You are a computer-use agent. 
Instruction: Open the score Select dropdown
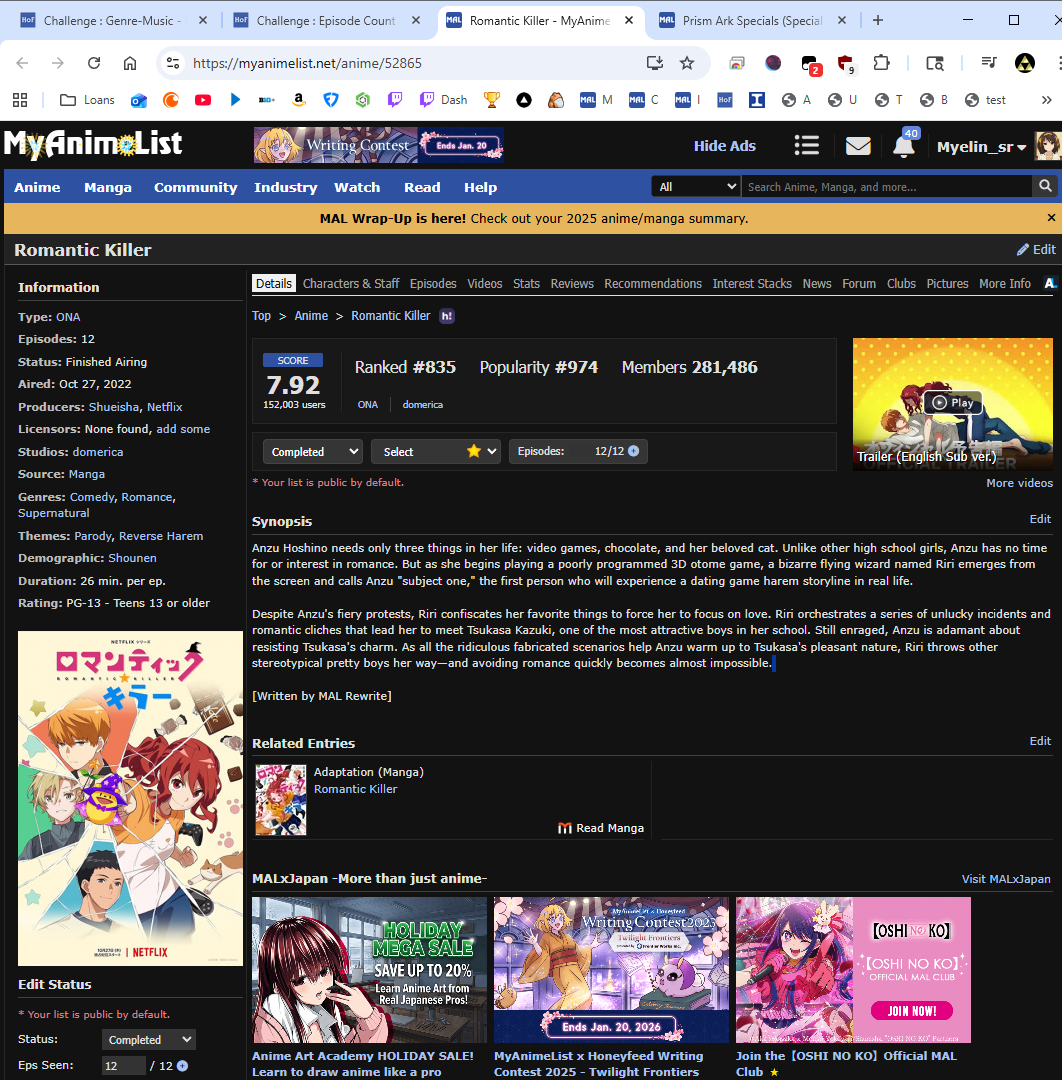pos(435,451)
